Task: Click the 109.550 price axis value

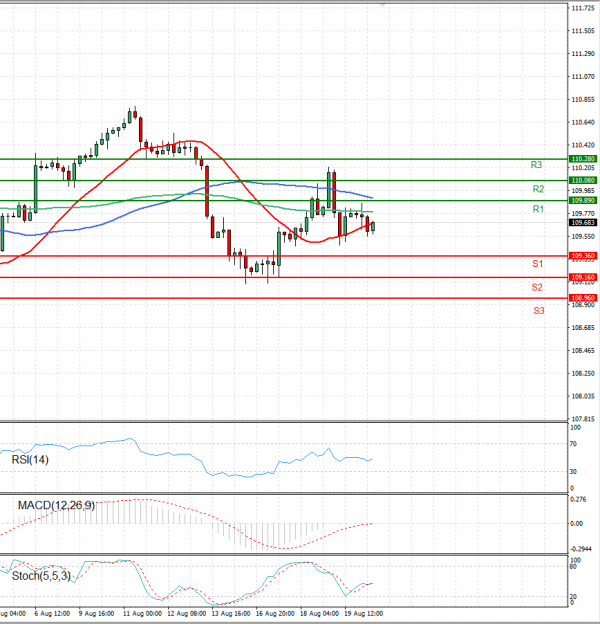Action: coord(583,236)
